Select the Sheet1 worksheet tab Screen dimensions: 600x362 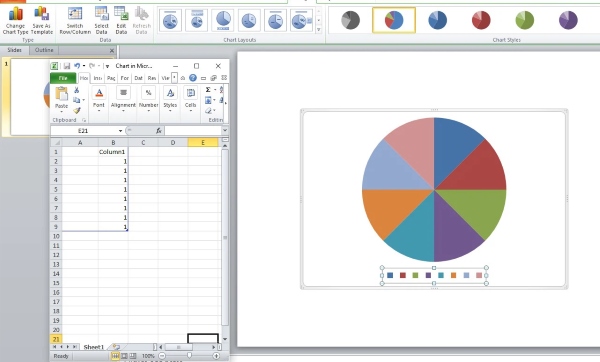pyautogui.click(x=94, y=347)
